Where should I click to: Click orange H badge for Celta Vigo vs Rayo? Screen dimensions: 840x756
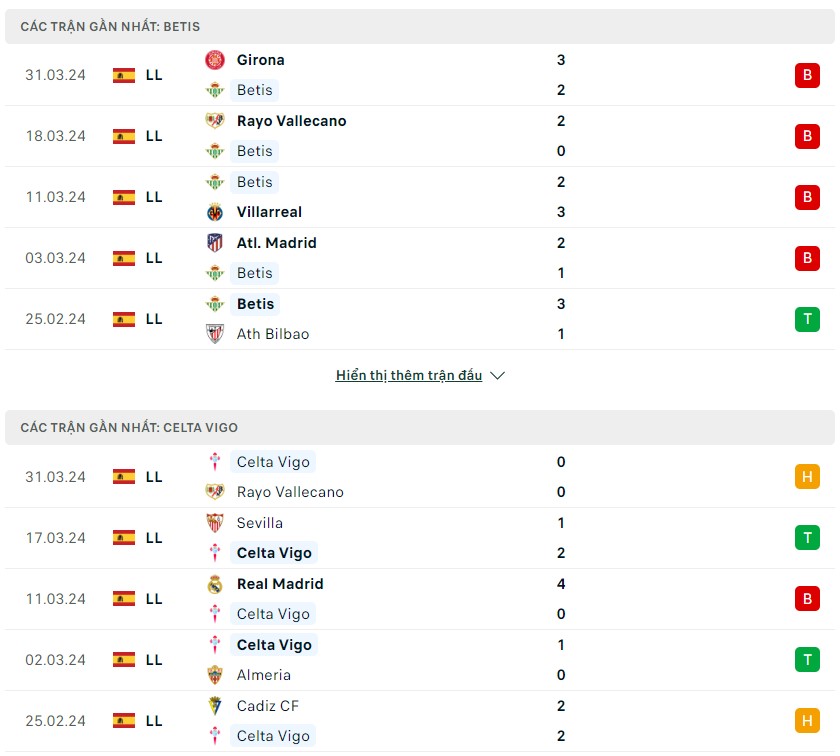coord(807,477)
